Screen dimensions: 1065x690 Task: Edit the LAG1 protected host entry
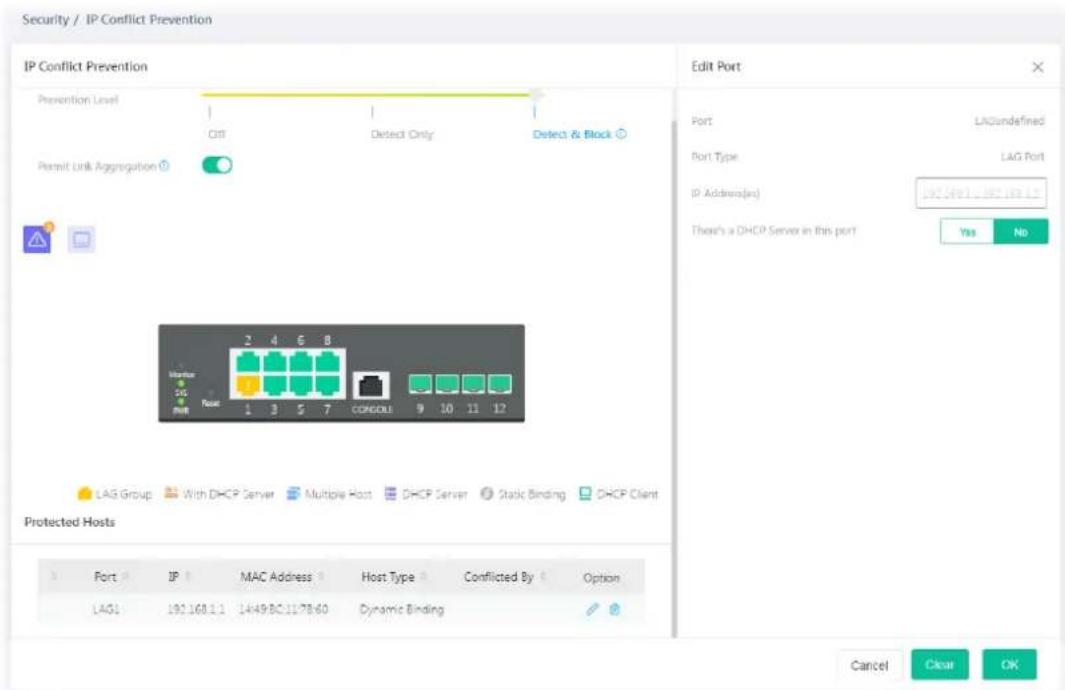click(592, 609)
